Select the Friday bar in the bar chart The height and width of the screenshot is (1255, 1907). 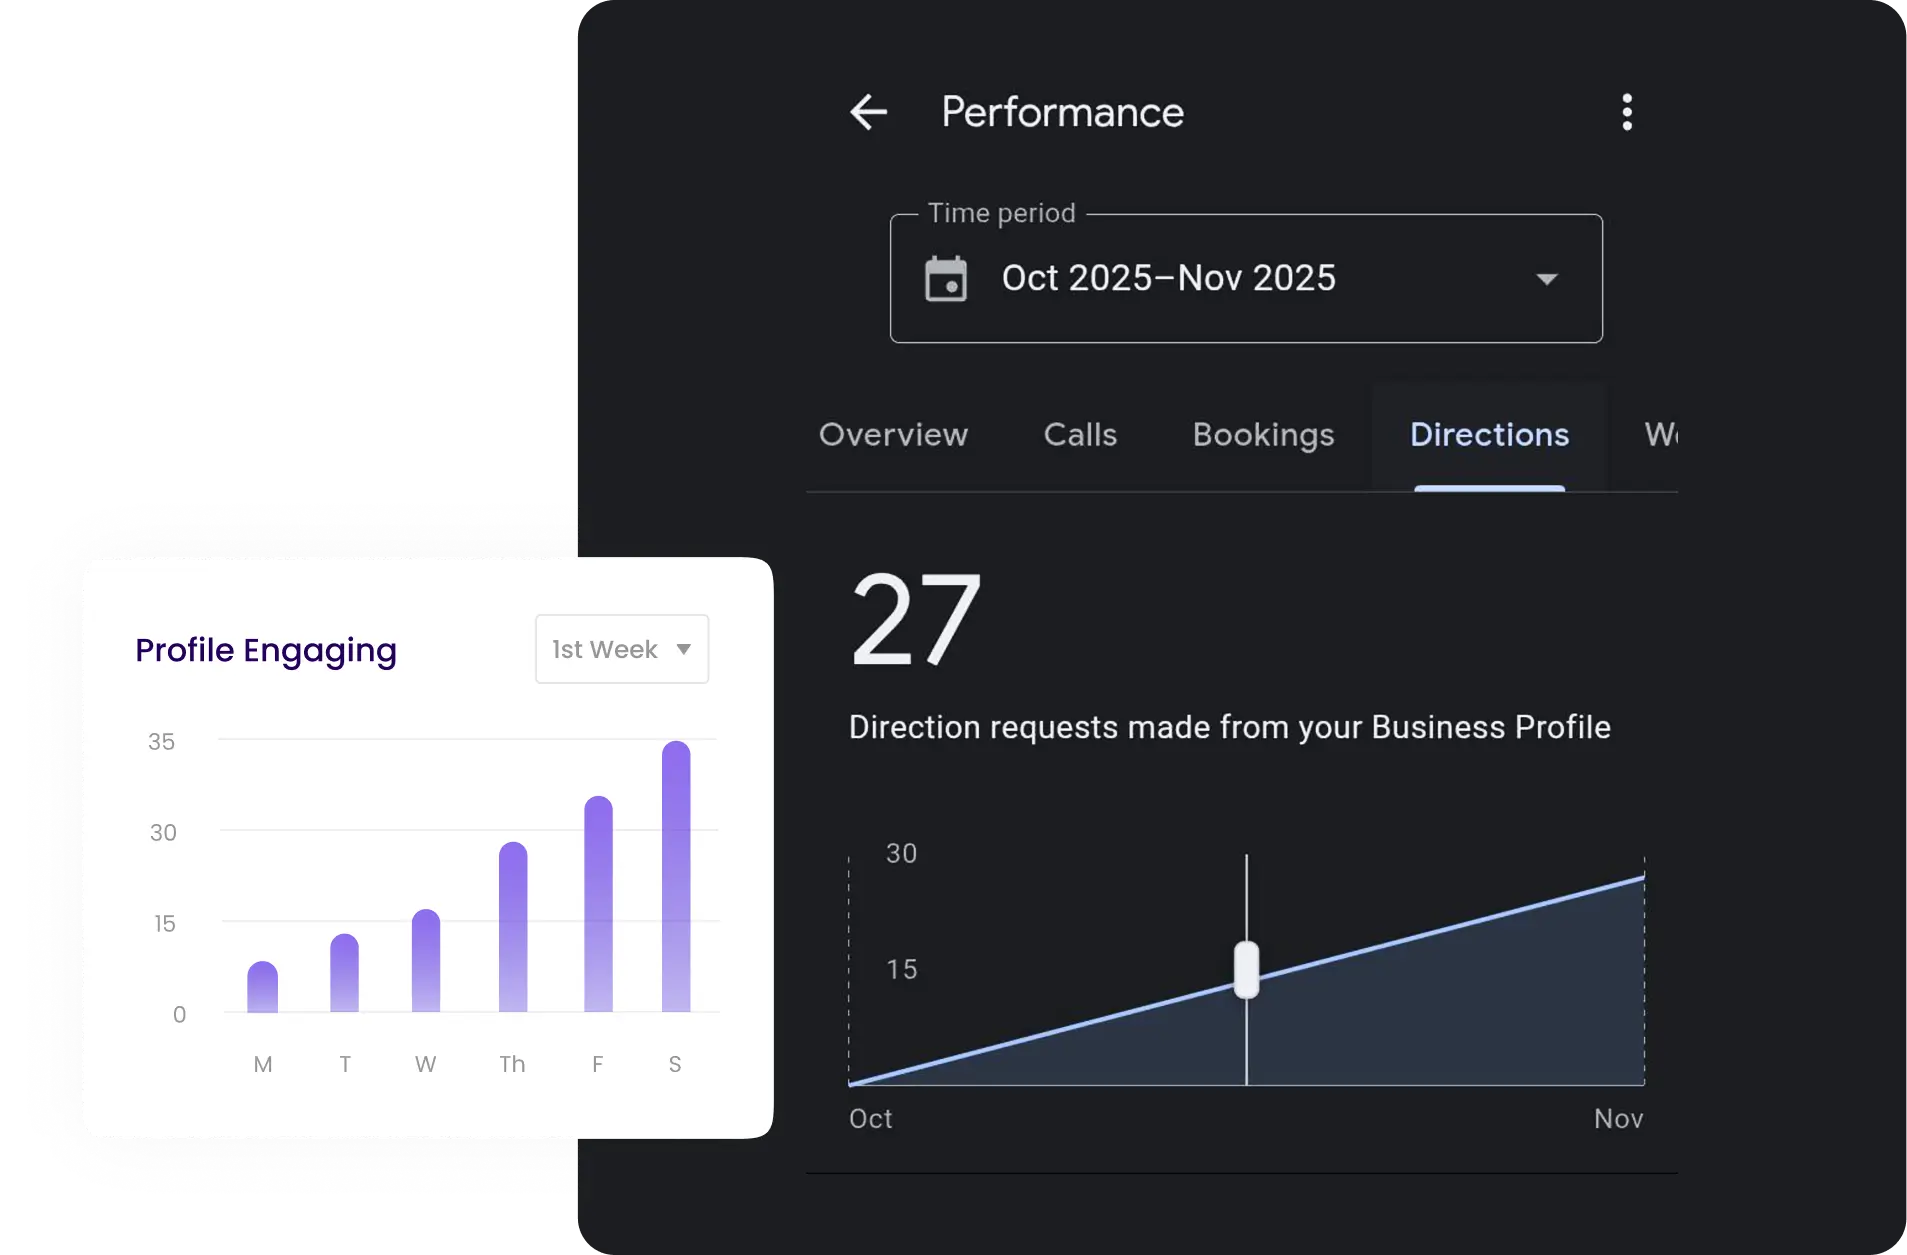598,905
